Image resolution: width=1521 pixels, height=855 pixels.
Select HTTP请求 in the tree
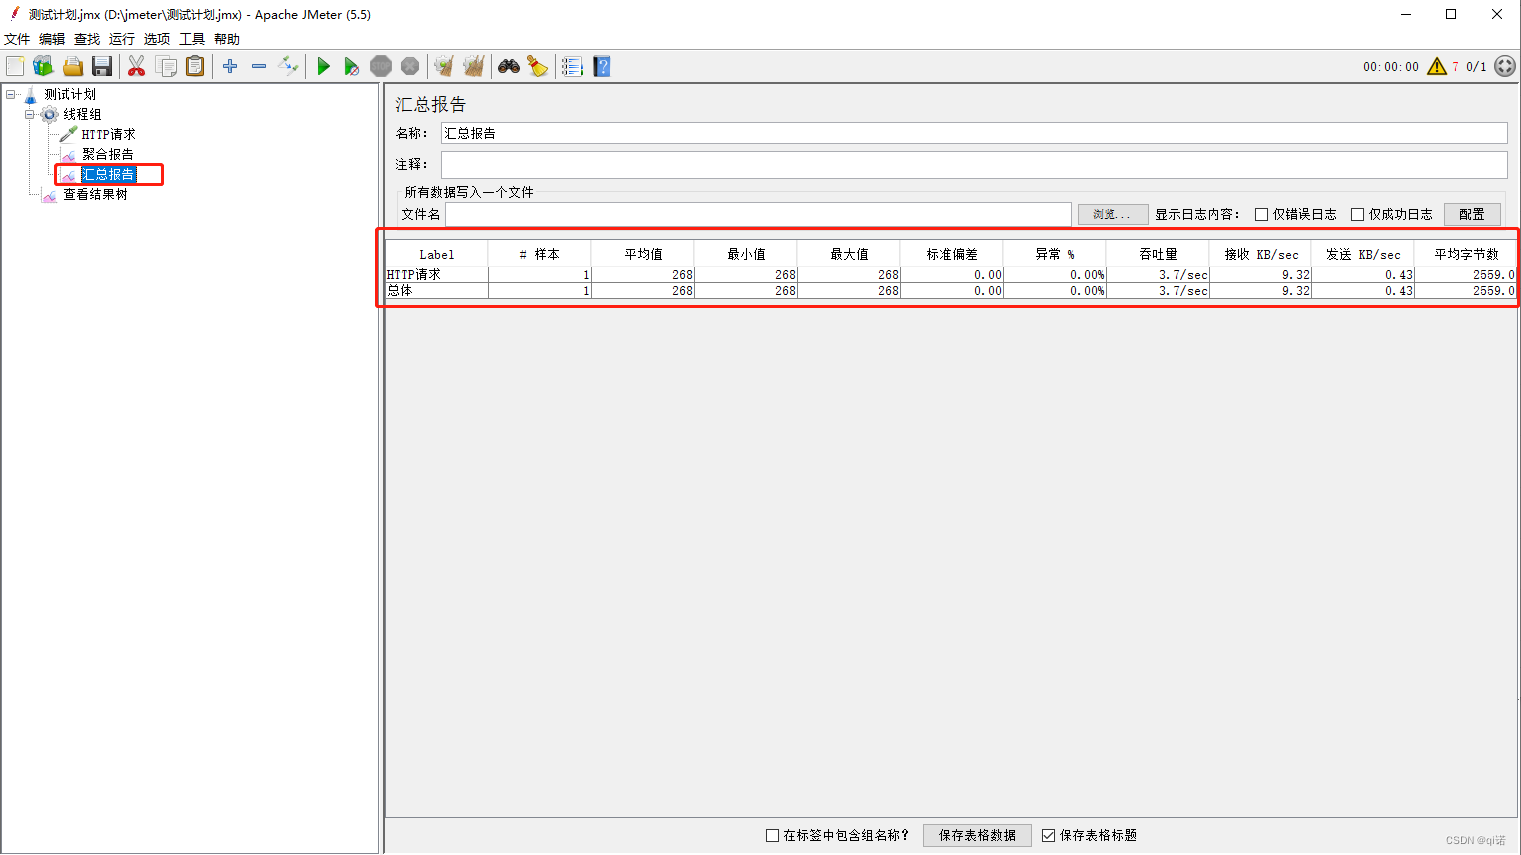tap(108, 134)
